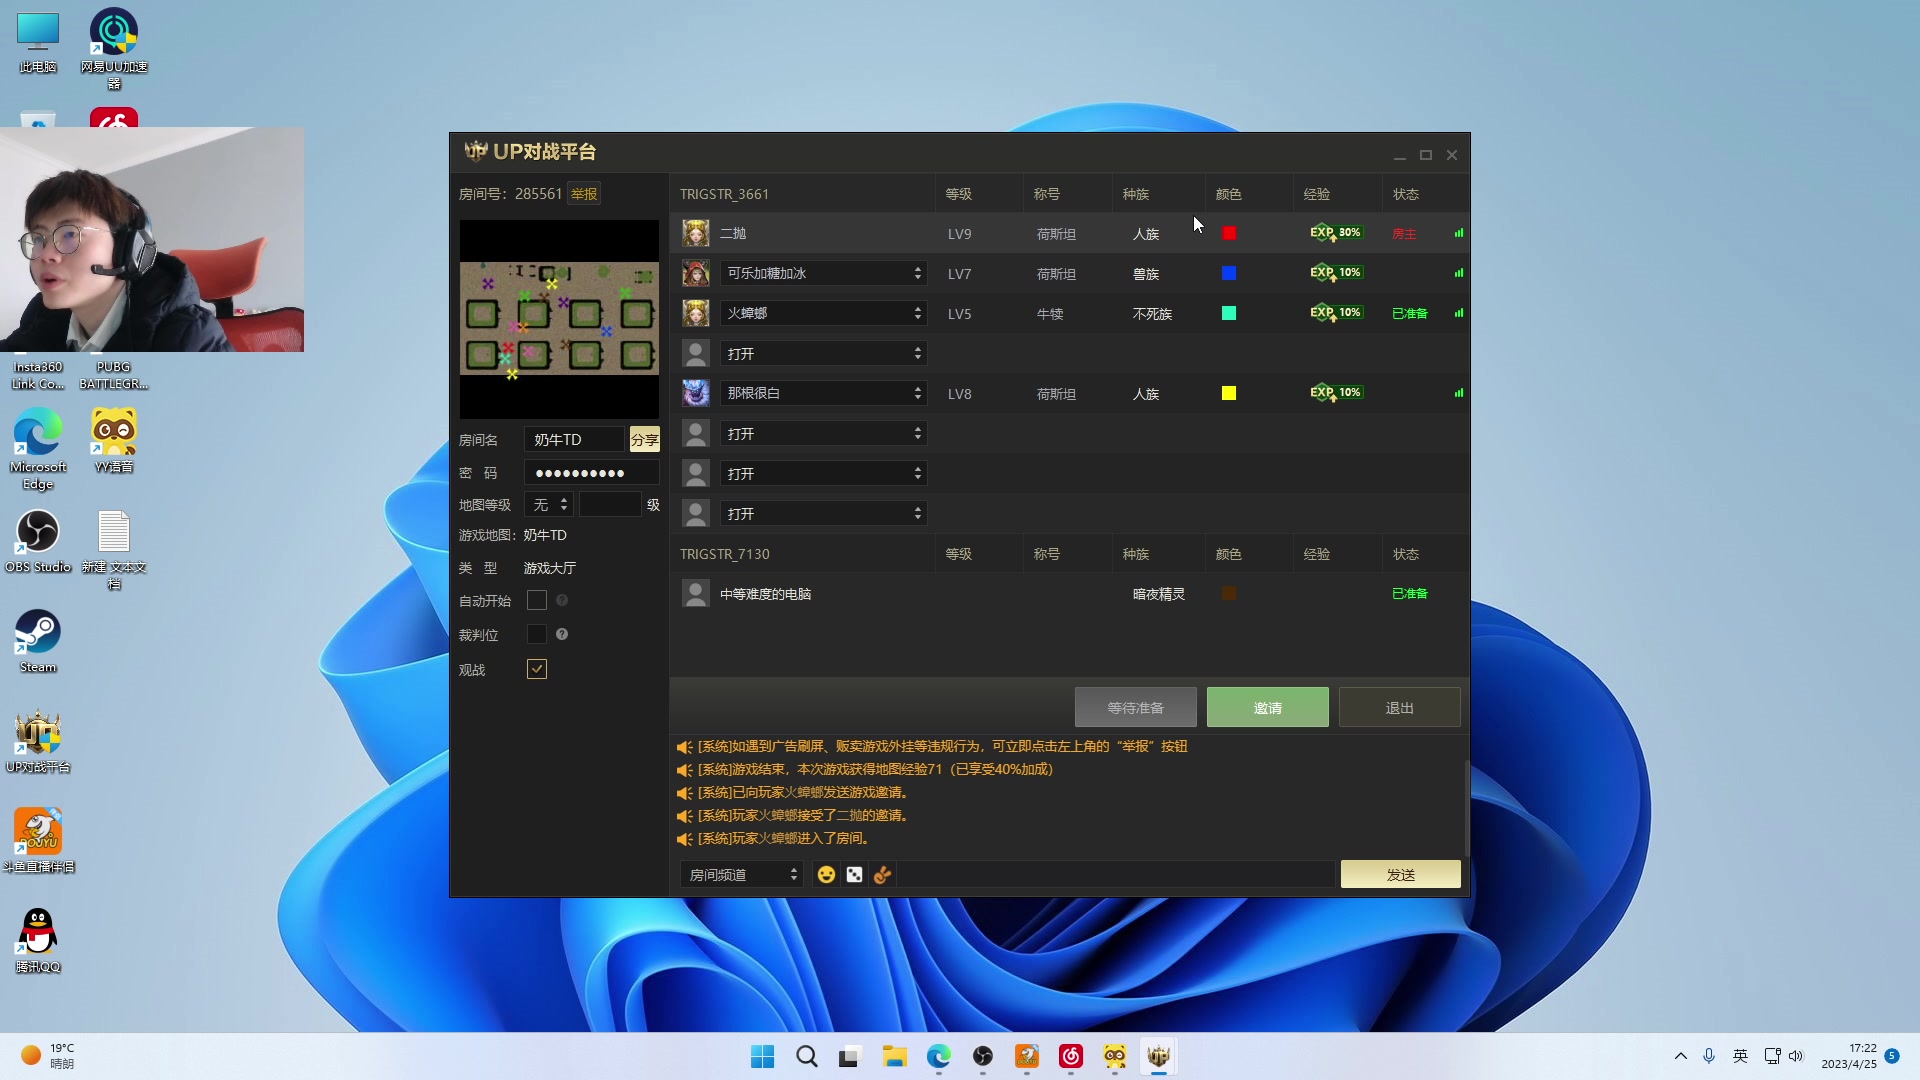Toggle the 自动开始 checkbox
Screen dimensions: 1920x1080
pos(537,600)
